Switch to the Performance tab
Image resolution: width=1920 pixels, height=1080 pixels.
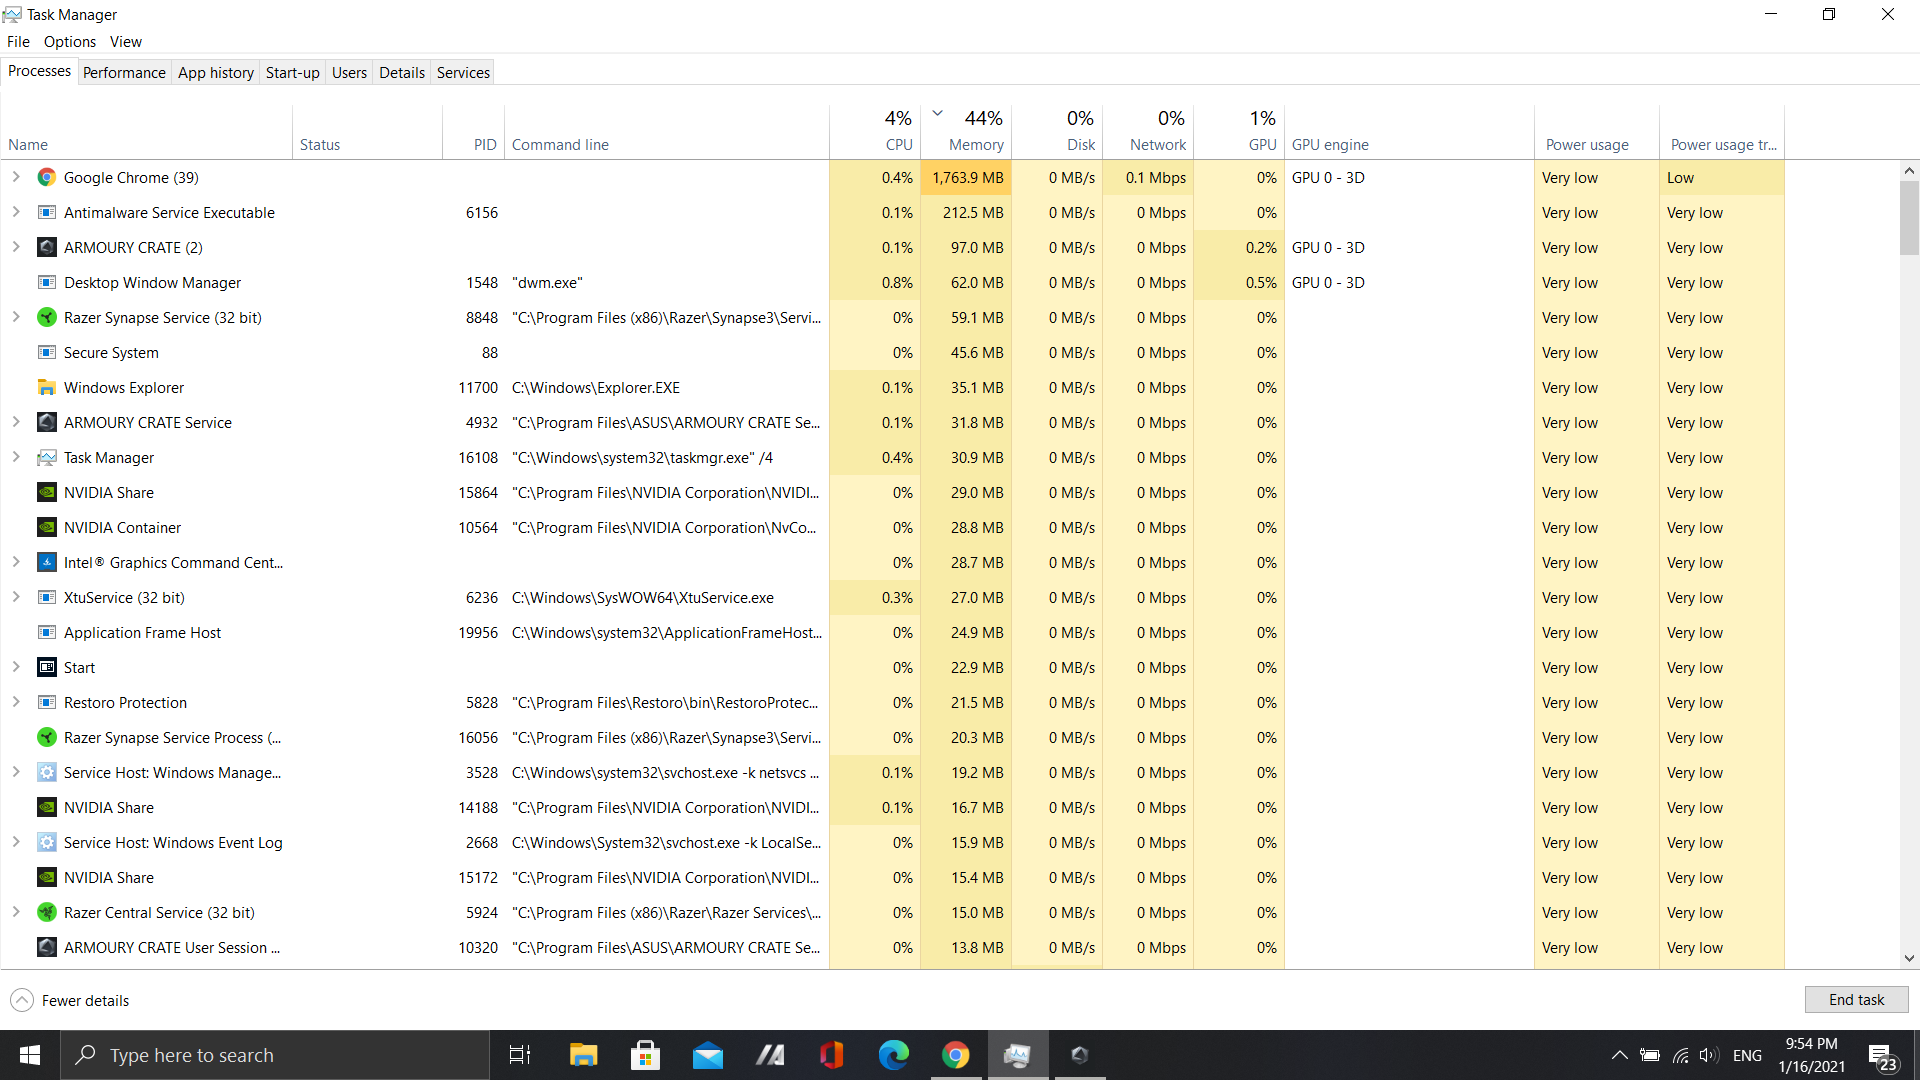coord(124,73)
